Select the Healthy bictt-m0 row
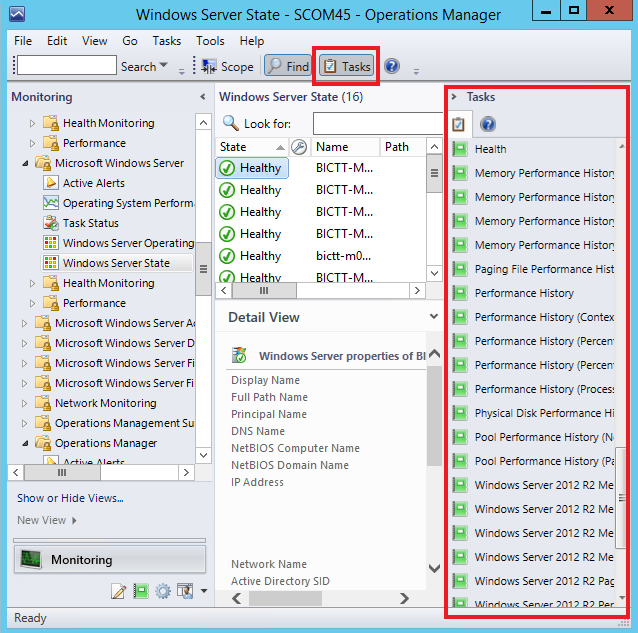This screenshot has height=633, width=638. (320, 256)
